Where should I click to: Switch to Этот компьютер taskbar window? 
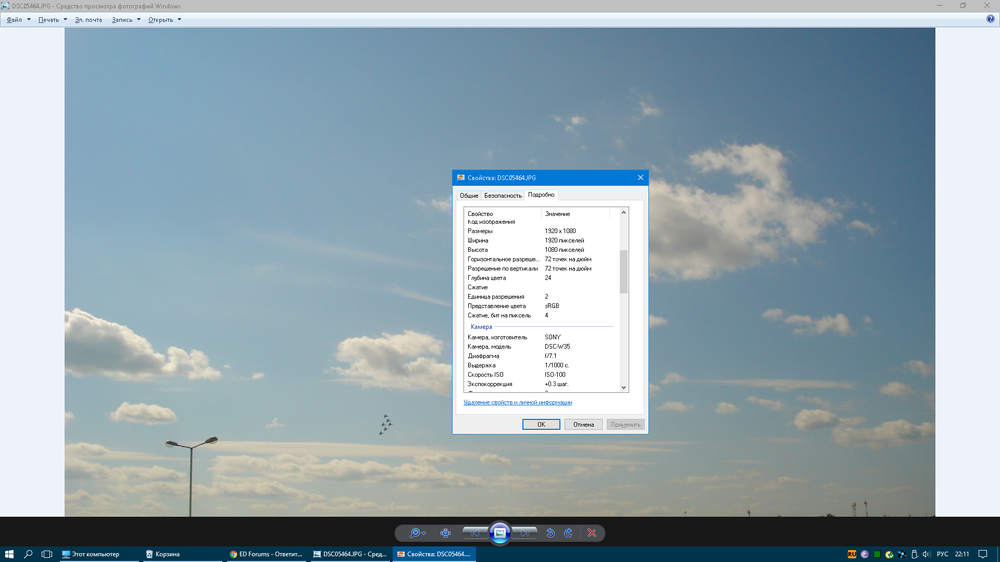(97, 554)
